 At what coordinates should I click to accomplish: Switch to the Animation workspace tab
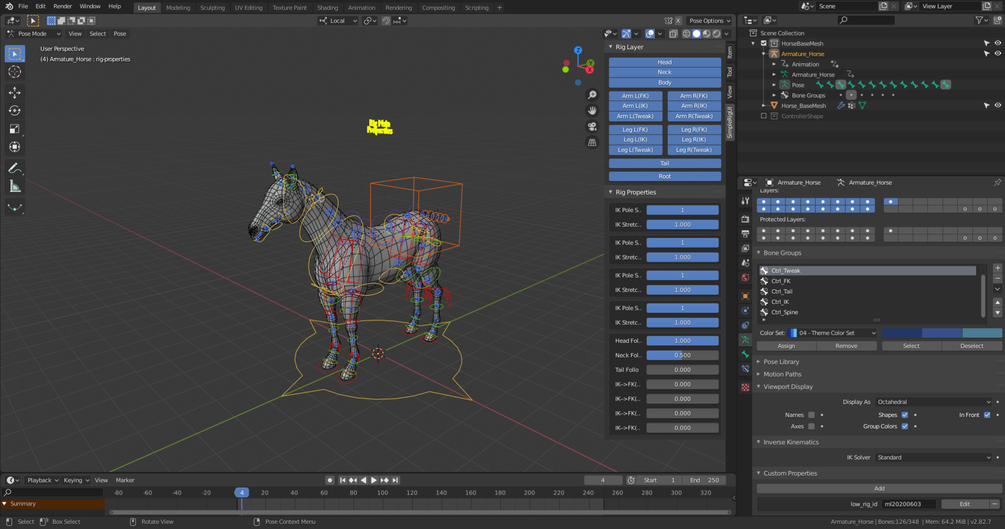coord(361,8)
